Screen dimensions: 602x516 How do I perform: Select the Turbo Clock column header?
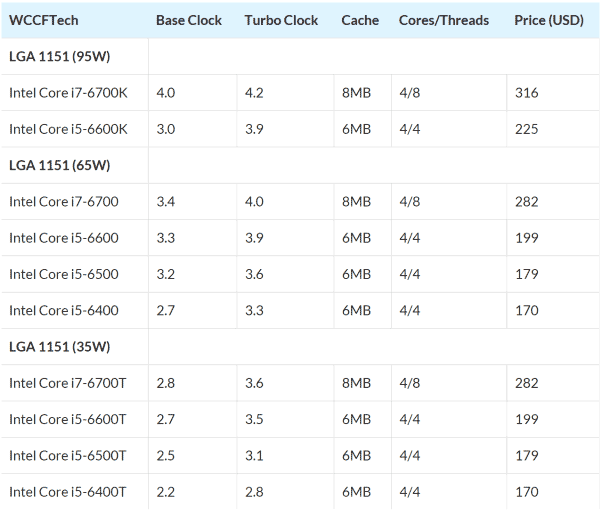pyautogui.click(x=281, y=20)
